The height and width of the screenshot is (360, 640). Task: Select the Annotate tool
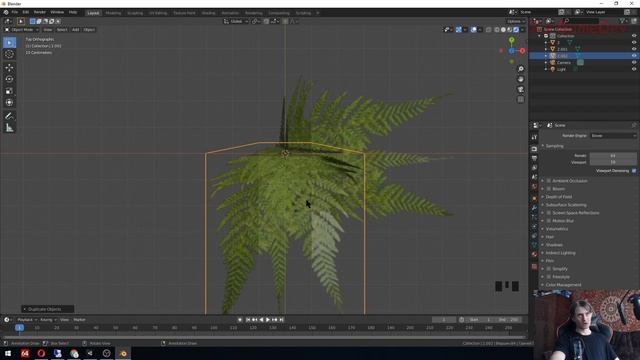pyautogui.click(x=9, y=116)
